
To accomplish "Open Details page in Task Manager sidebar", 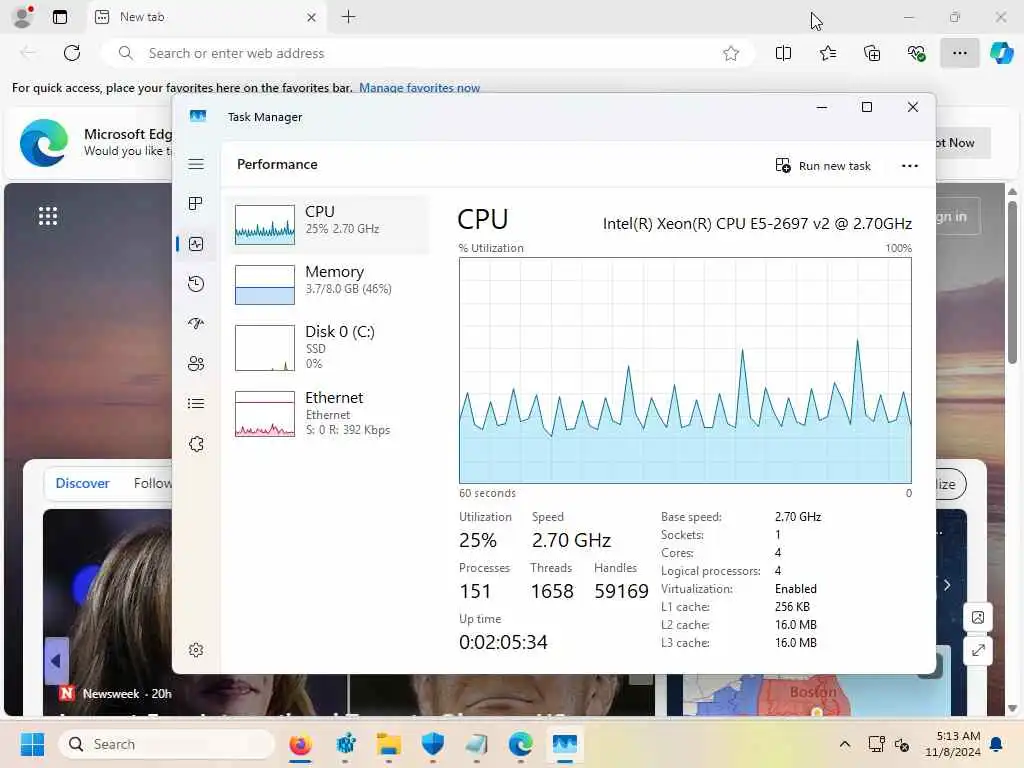I will tap(196, 404).
